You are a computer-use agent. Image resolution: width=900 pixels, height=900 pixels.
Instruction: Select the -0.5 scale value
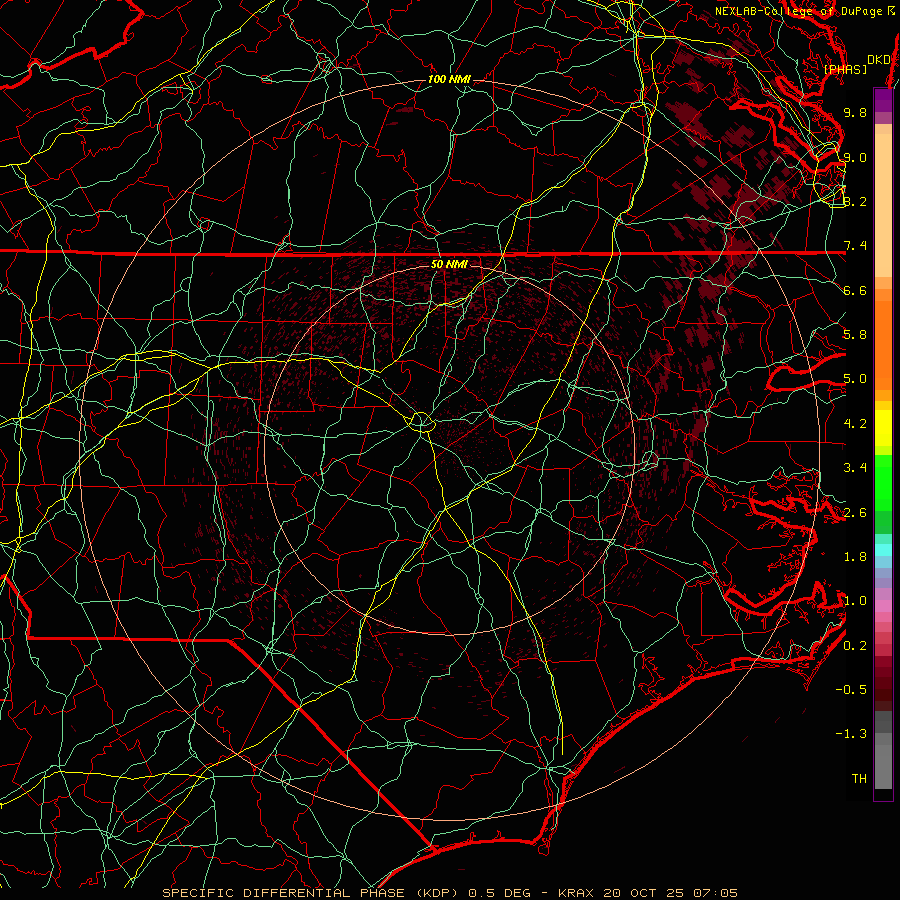(851, 690)
